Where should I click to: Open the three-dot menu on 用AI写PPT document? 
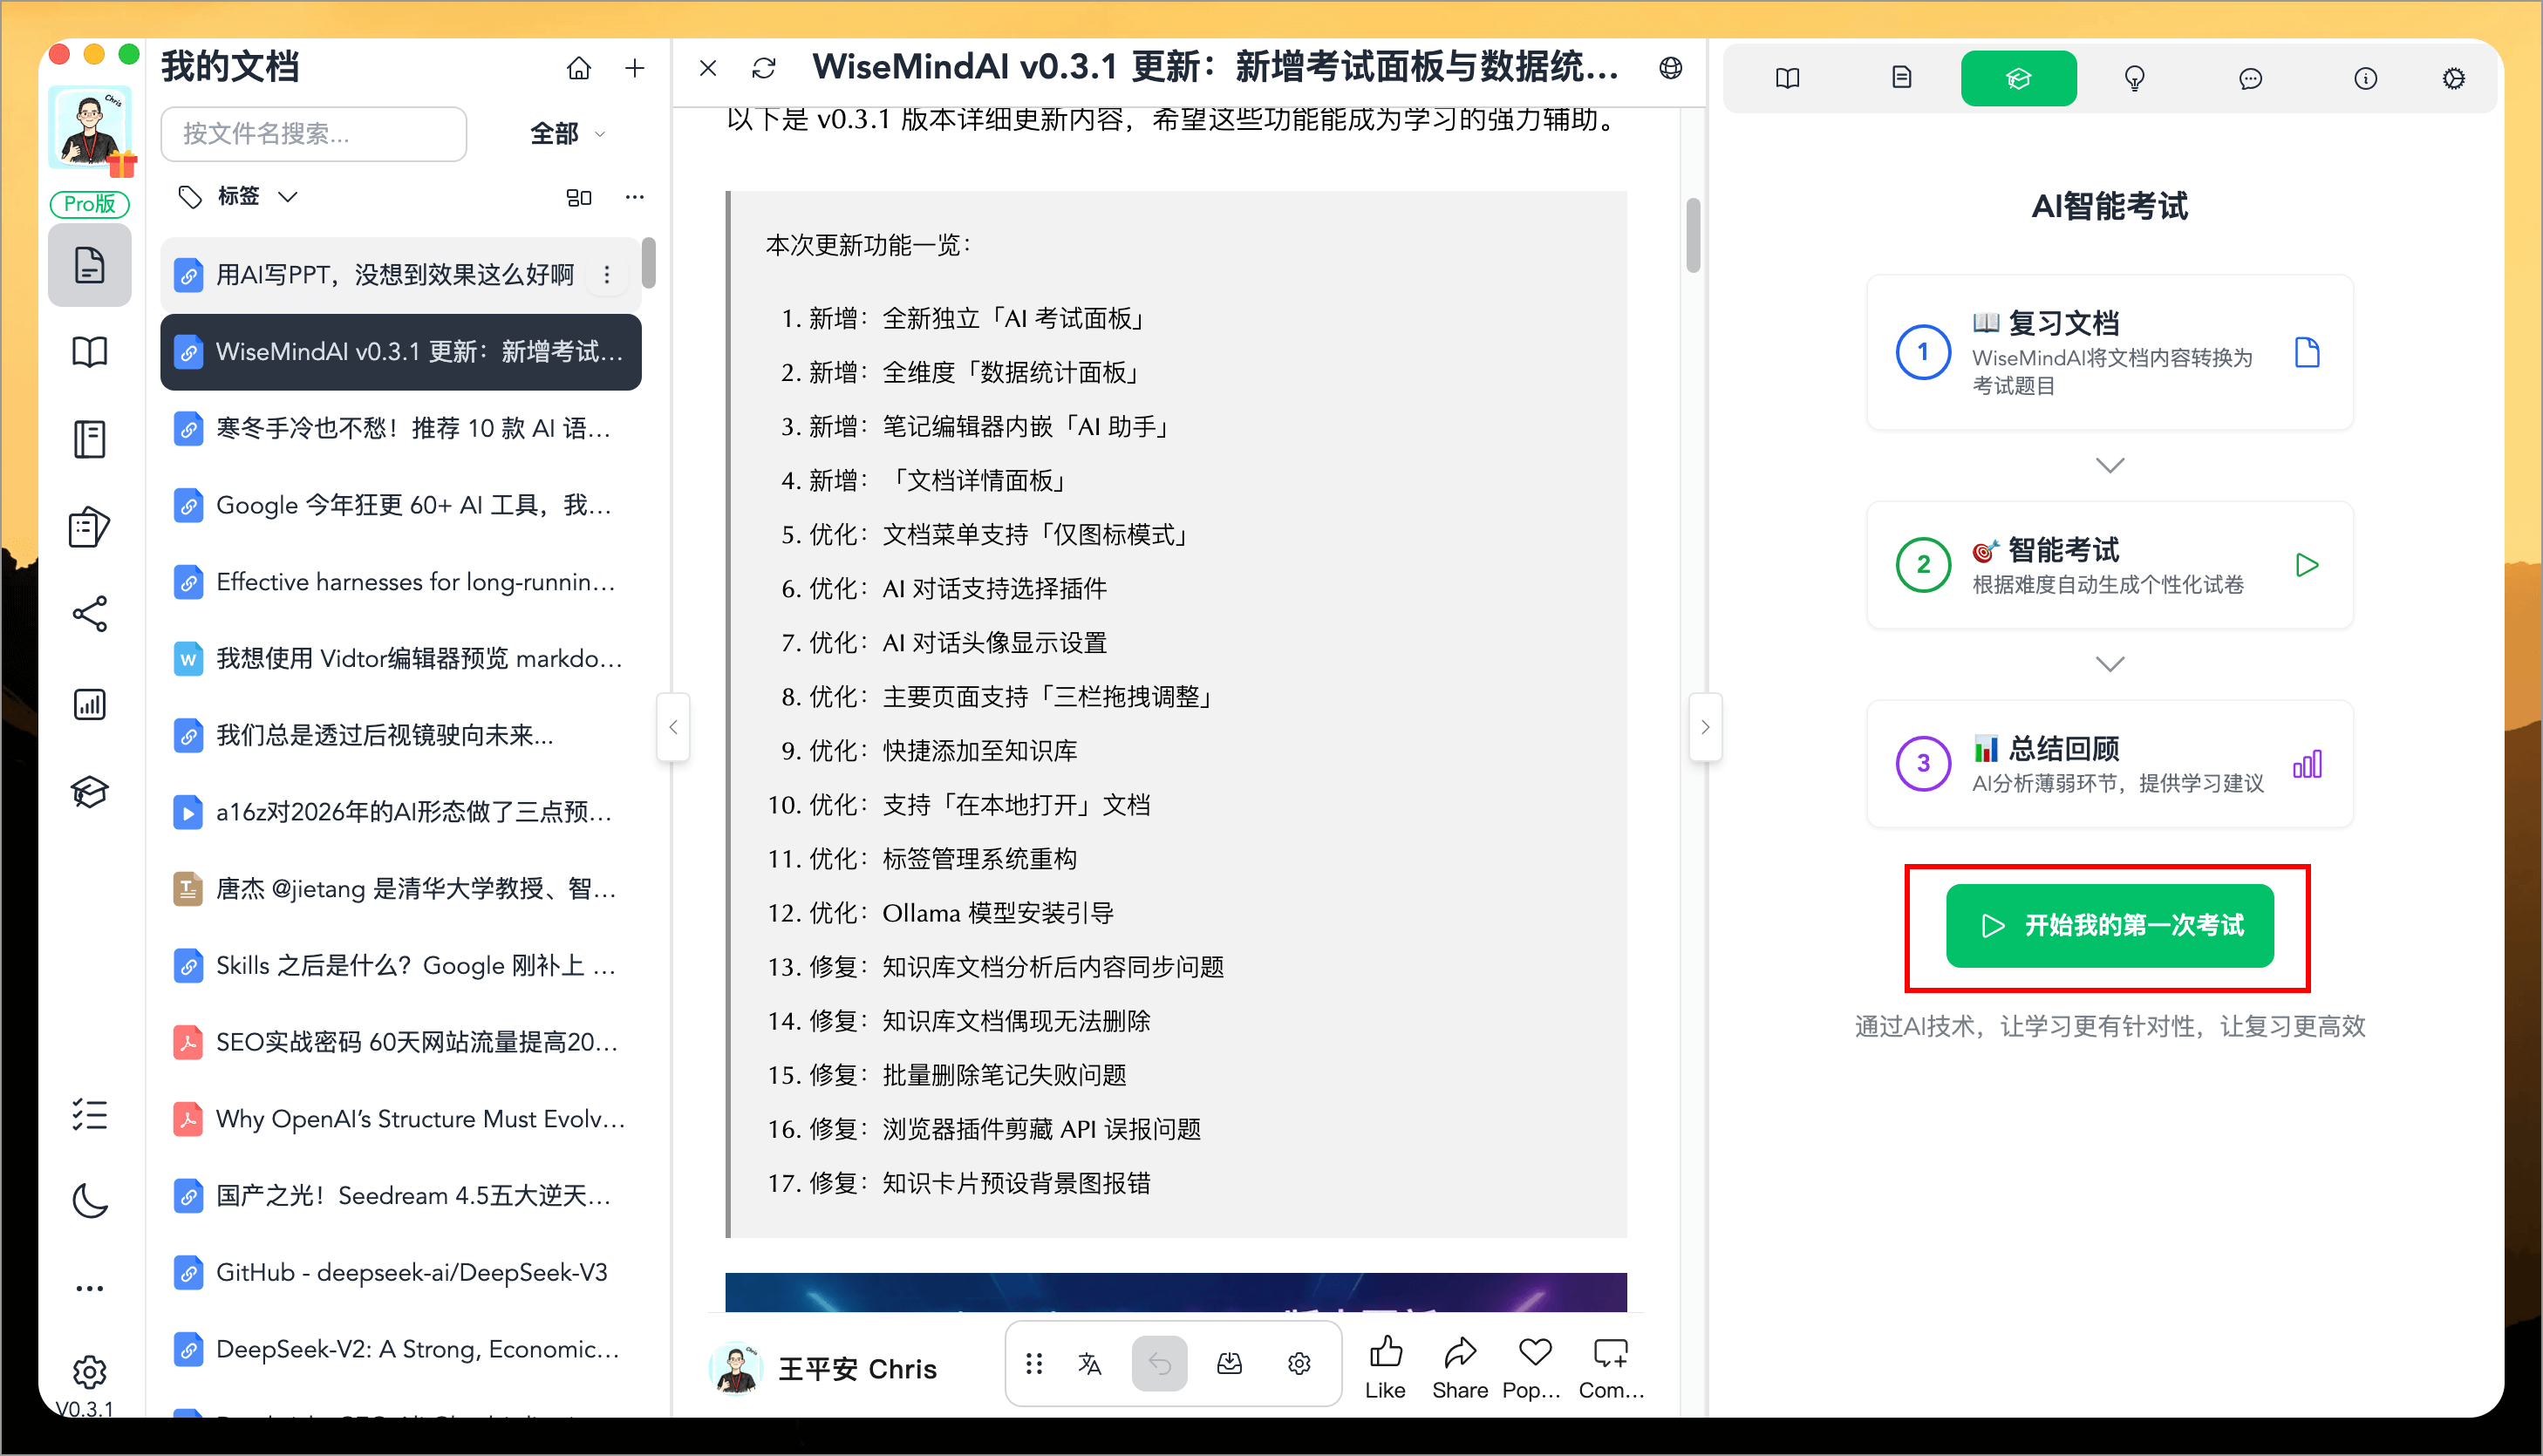pos(607,273)
